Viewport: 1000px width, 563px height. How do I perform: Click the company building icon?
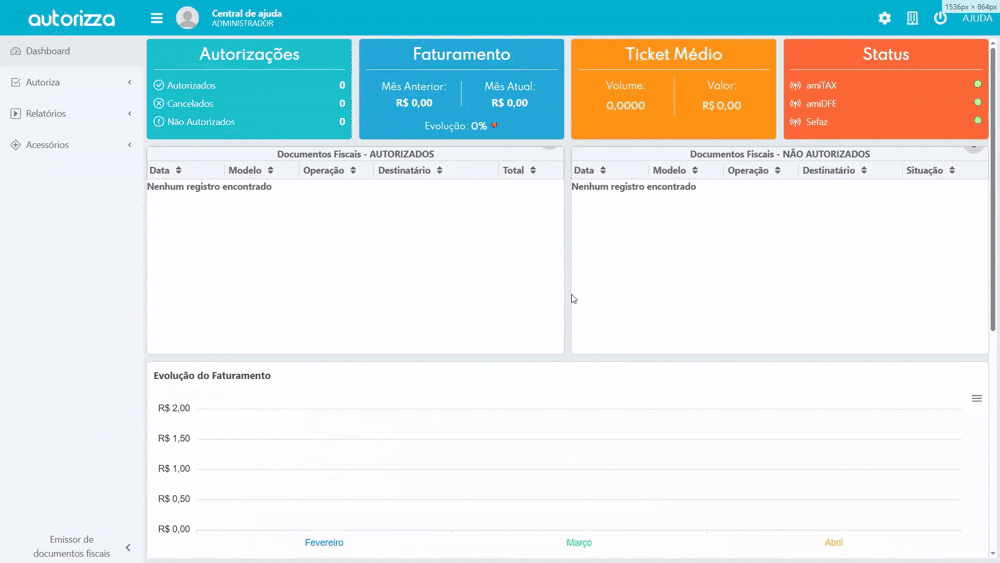912,18
